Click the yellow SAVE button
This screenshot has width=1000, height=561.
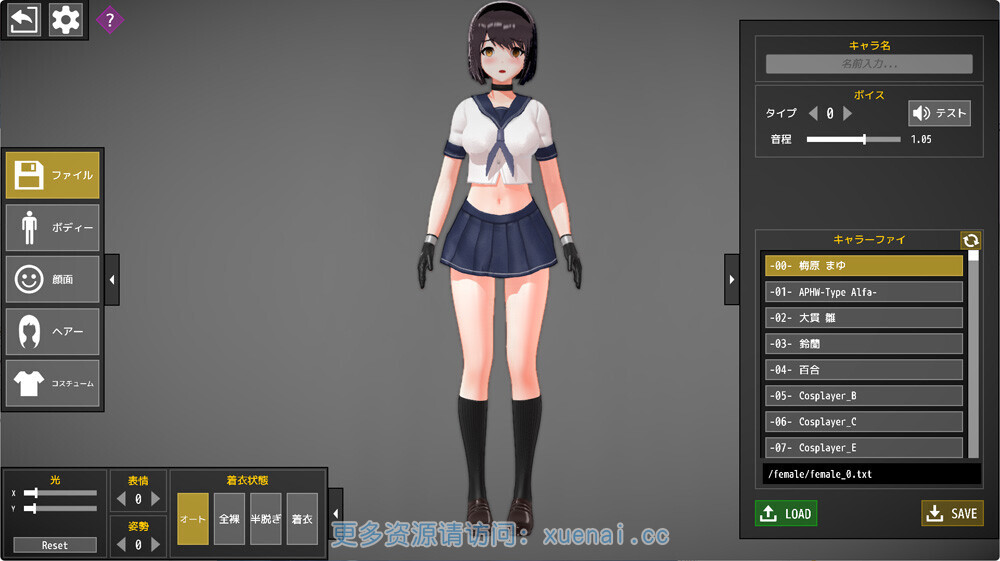point(952,514)
